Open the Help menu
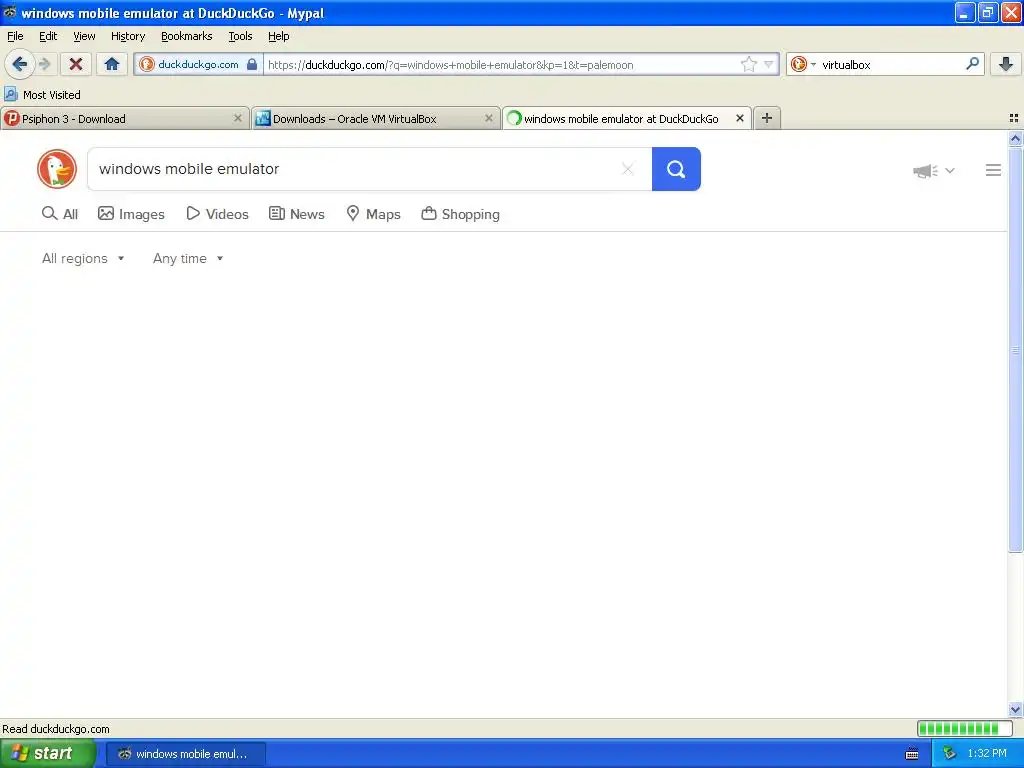 pyautogui.click(x=279, y=36)
